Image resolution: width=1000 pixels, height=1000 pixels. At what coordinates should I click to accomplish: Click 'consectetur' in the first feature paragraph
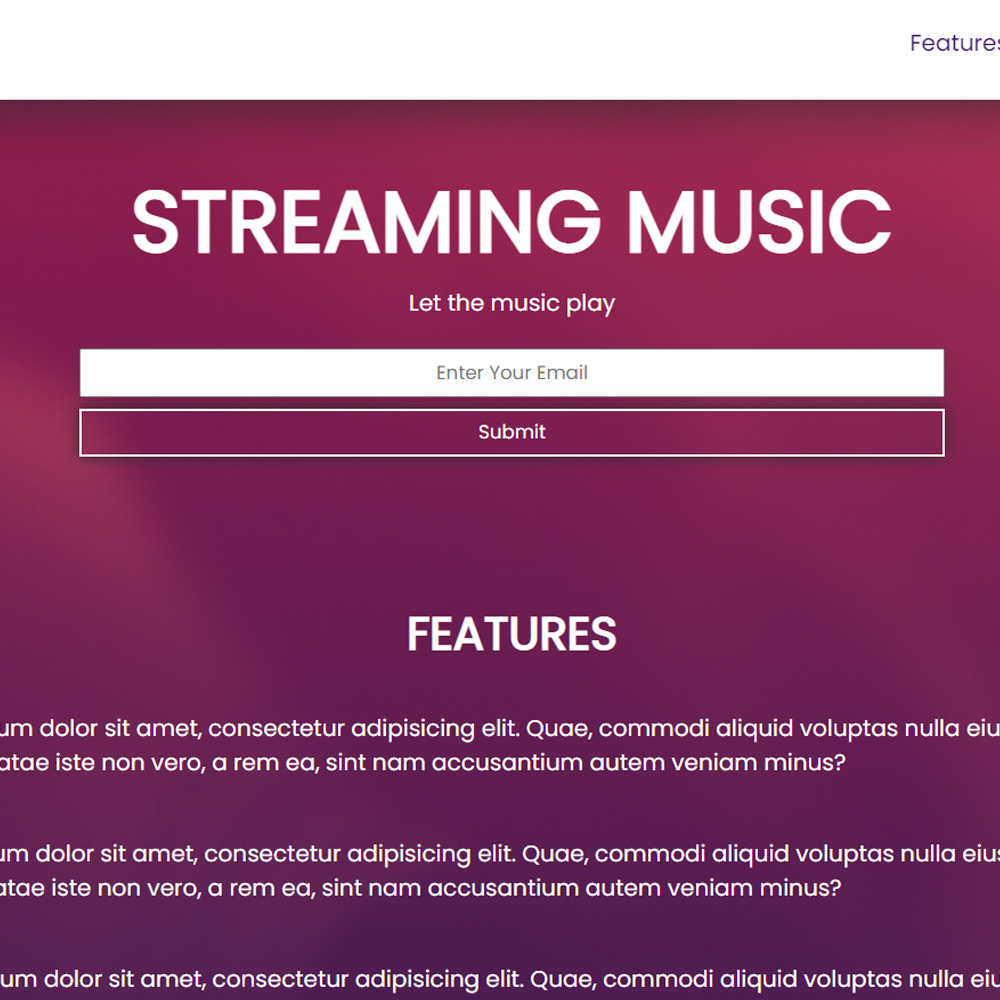coord(277,728)
